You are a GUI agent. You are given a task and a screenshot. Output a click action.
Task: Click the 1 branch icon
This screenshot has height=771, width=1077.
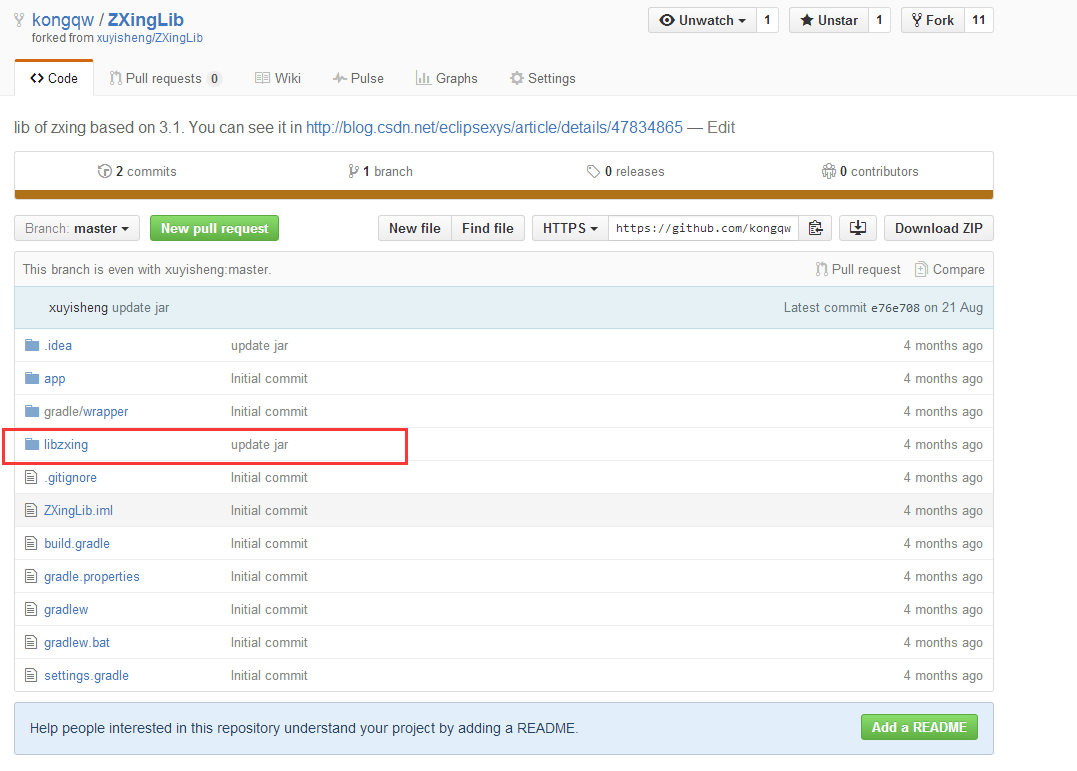pos(353,171)
